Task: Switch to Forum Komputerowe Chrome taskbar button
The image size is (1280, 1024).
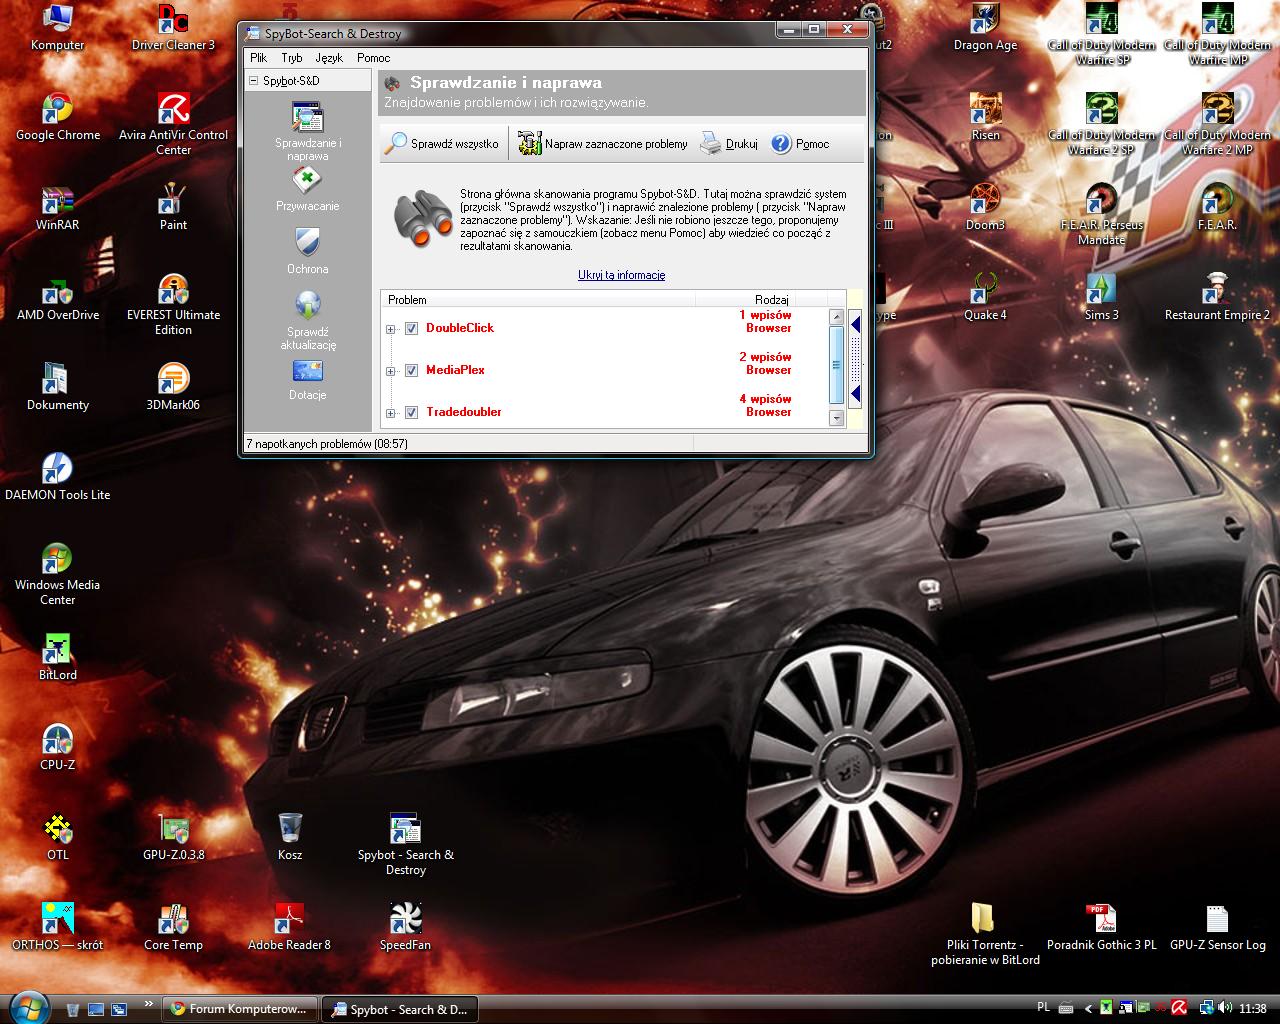Action: 242,1009
